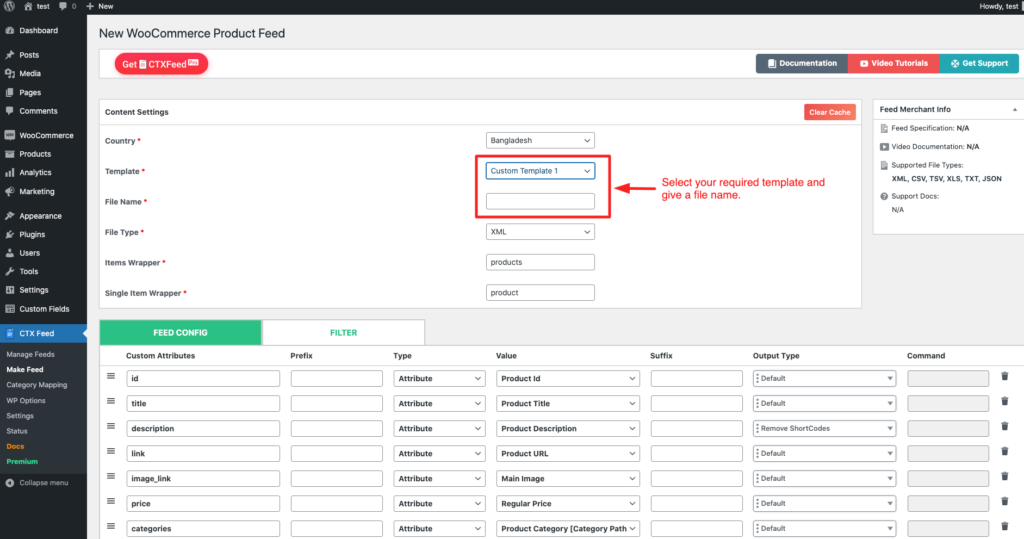
Task: Click the comments bubble icon in admin bar
Action: pos(63,6)
